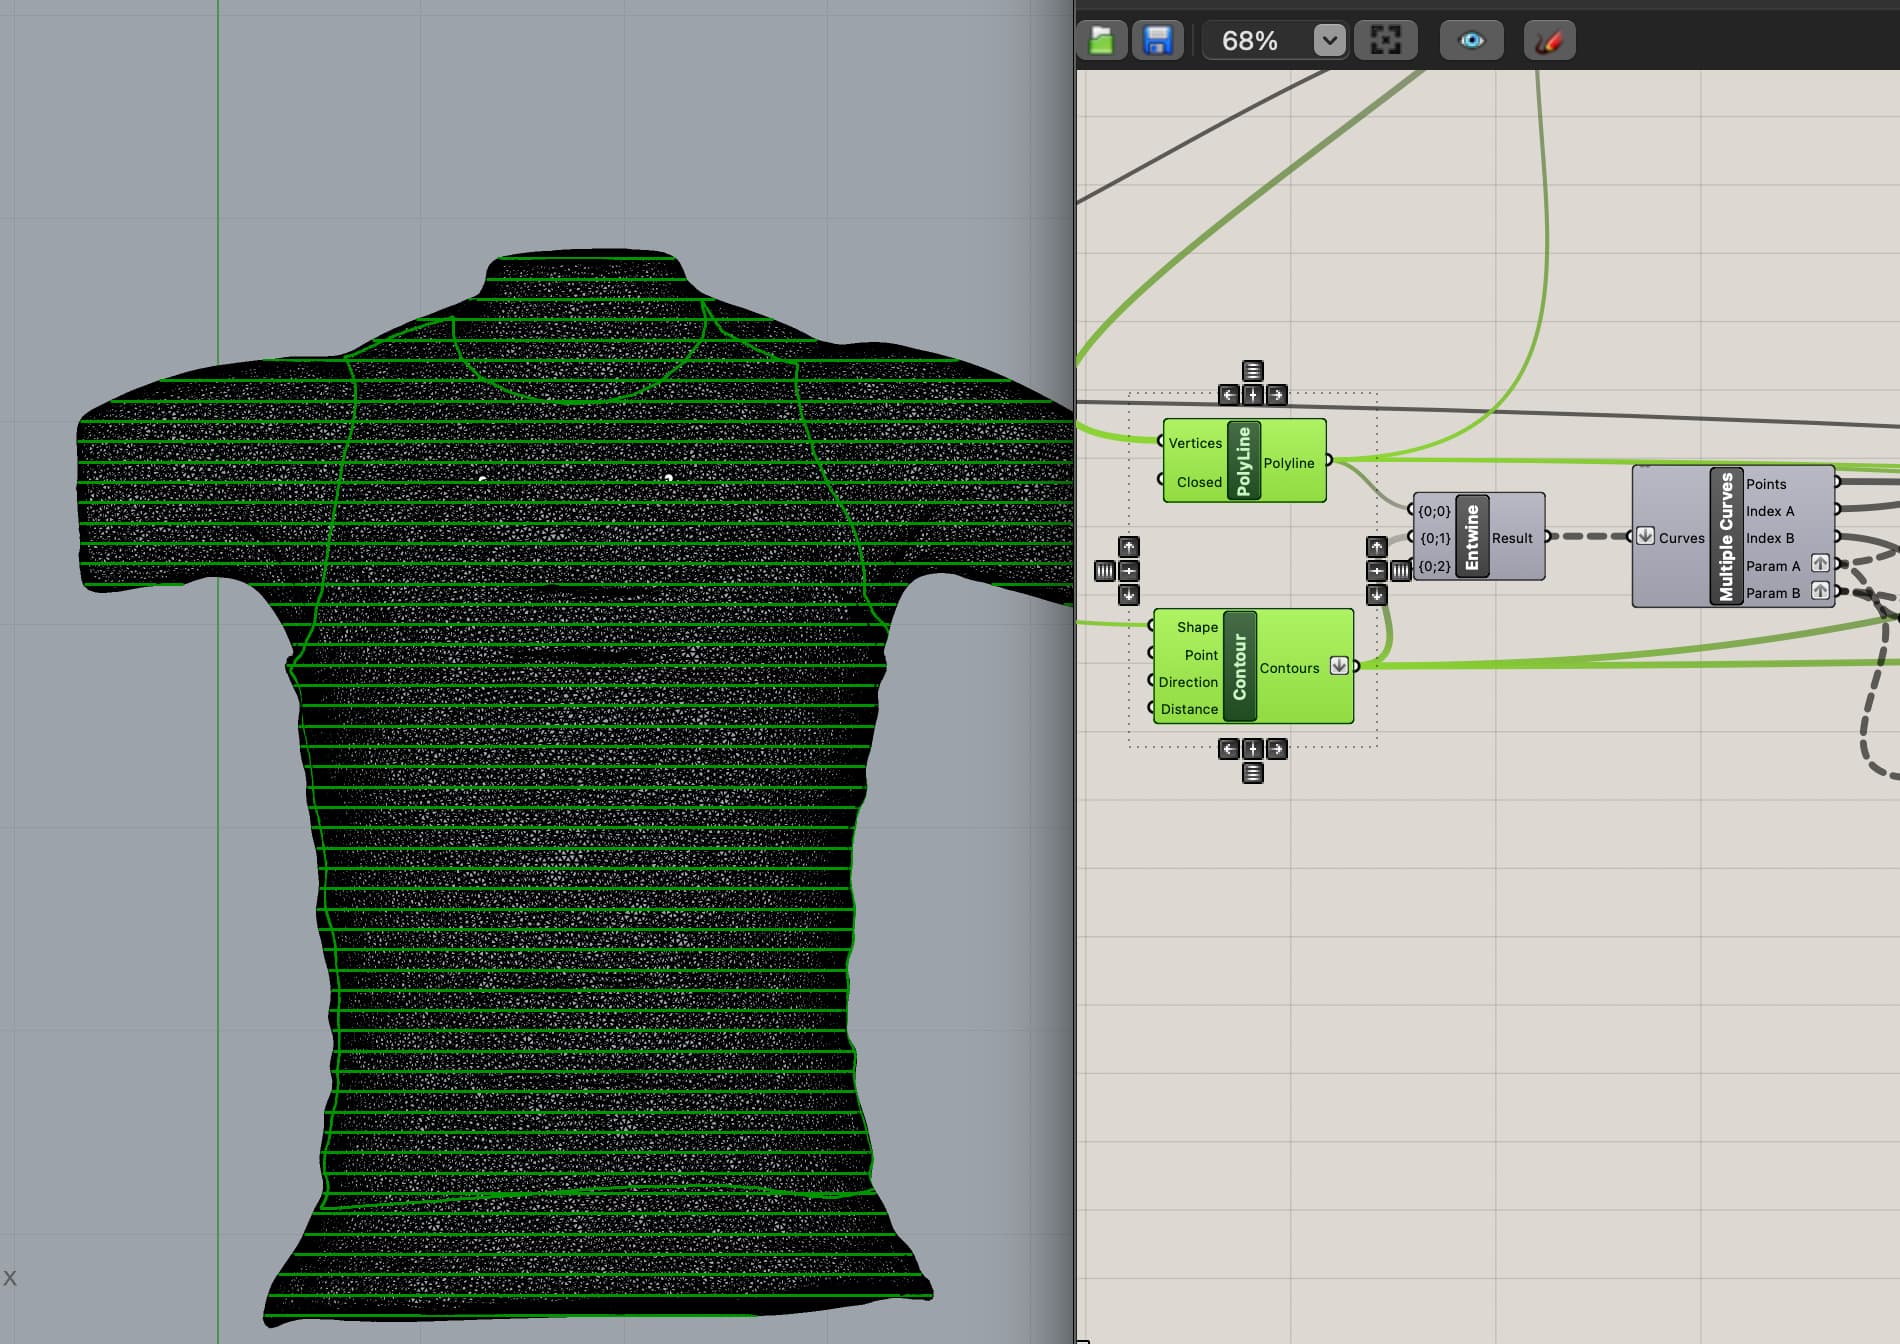Click the Closed input of PolyLine
Screen dimensions: 1900x1344
1199,482
